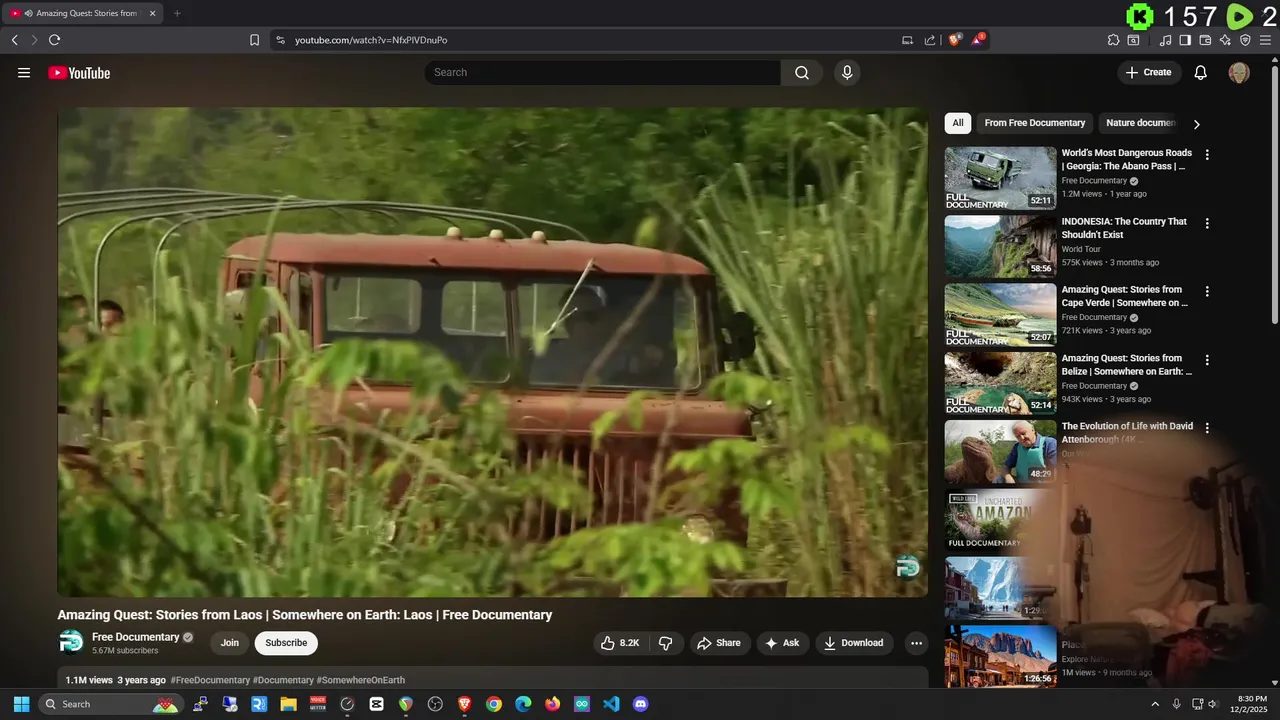Click the Share button
The image size is (1280, 720).
point(719,643)
